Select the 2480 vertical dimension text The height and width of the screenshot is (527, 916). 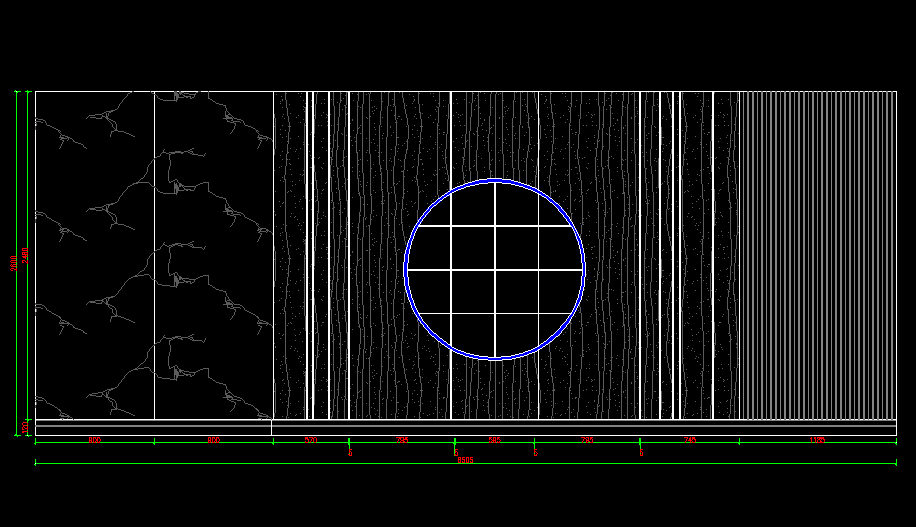(x=25, y=255)
